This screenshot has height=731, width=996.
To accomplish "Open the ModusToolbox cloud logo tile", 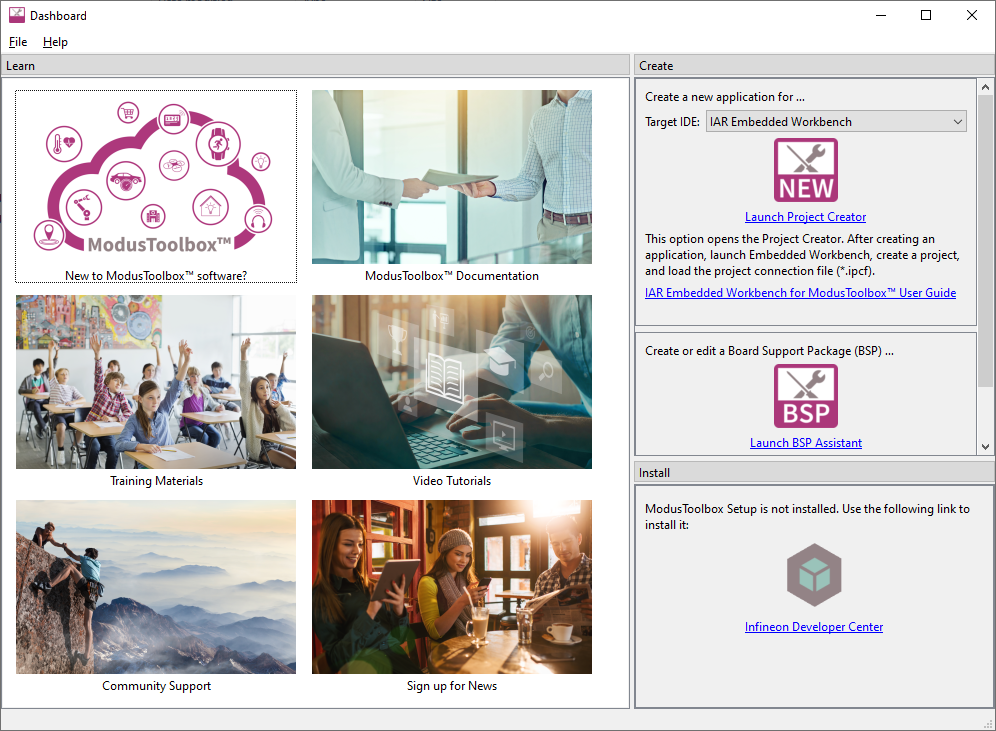I will (x=155, y=178).
